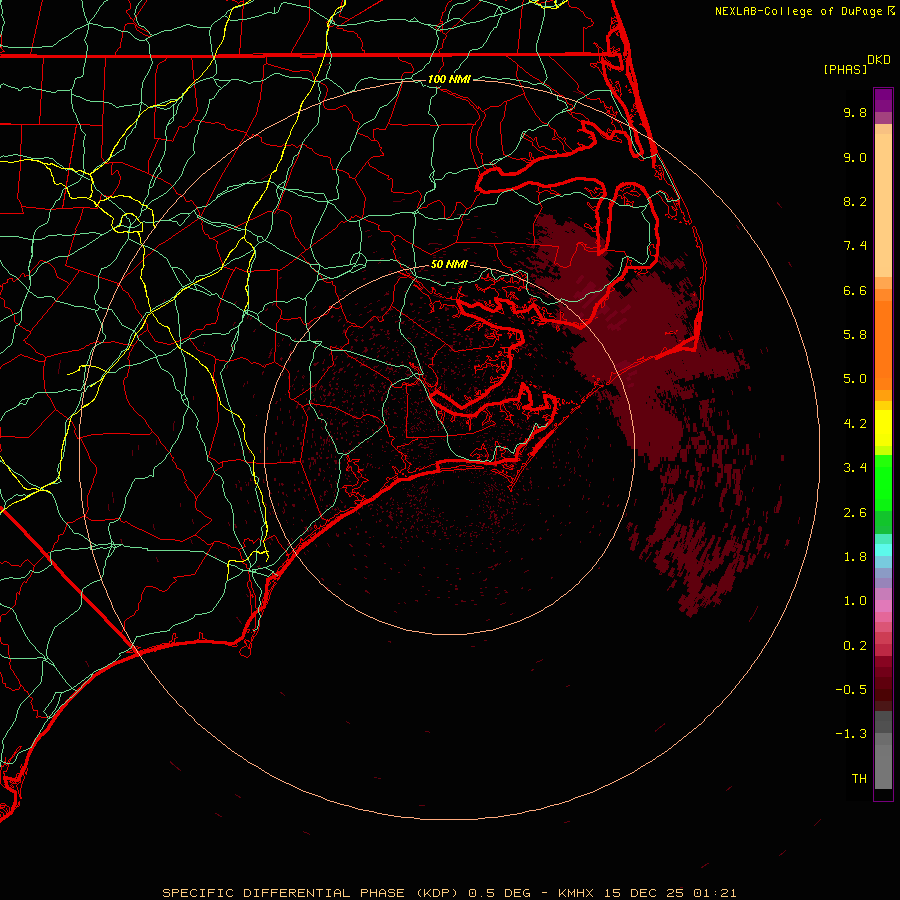Click the 5.8 legend scale label
Viewport: 900px width, 900px height.
coord(855,335)
